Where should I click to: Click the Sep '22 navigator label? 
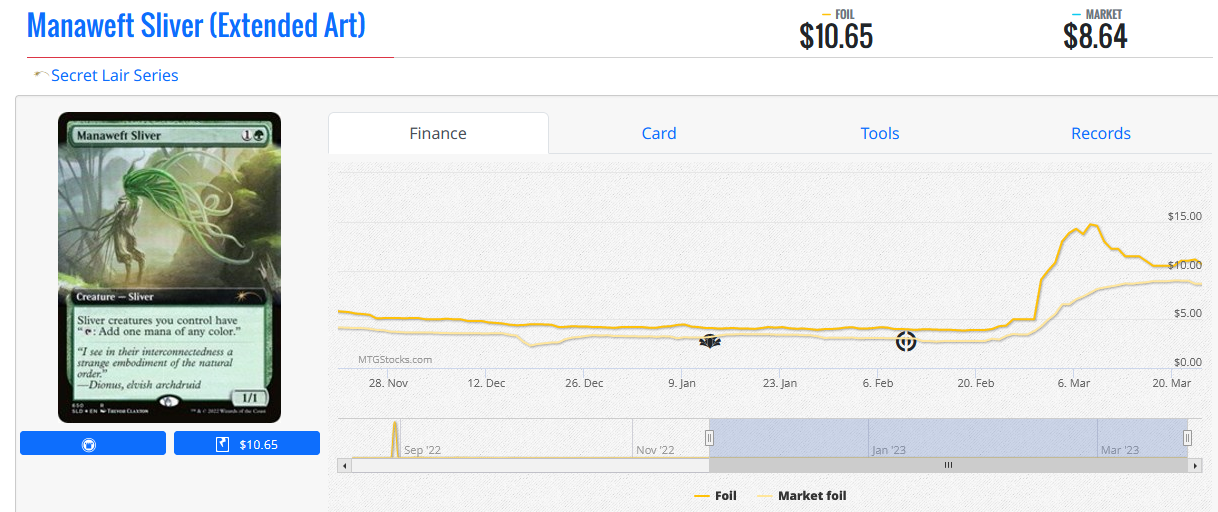pyautogui.click(x=422, y=450)
